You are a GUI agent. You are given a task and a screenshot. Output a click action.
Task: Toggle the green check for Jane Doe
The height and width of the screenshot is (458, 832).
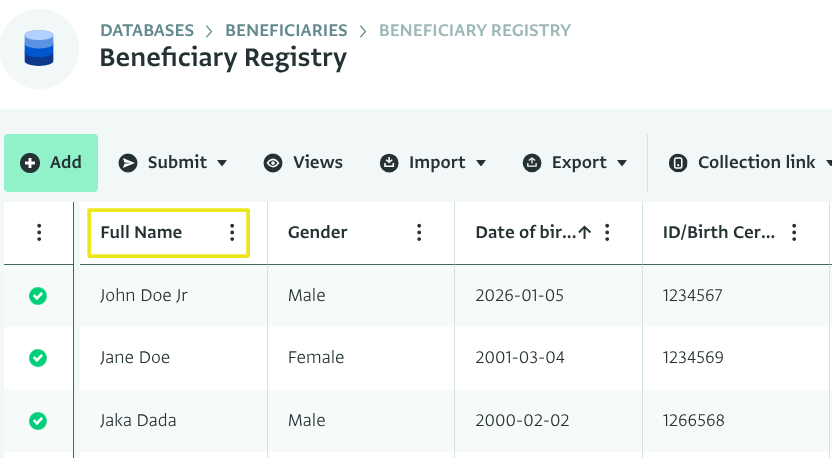(38, 358)
